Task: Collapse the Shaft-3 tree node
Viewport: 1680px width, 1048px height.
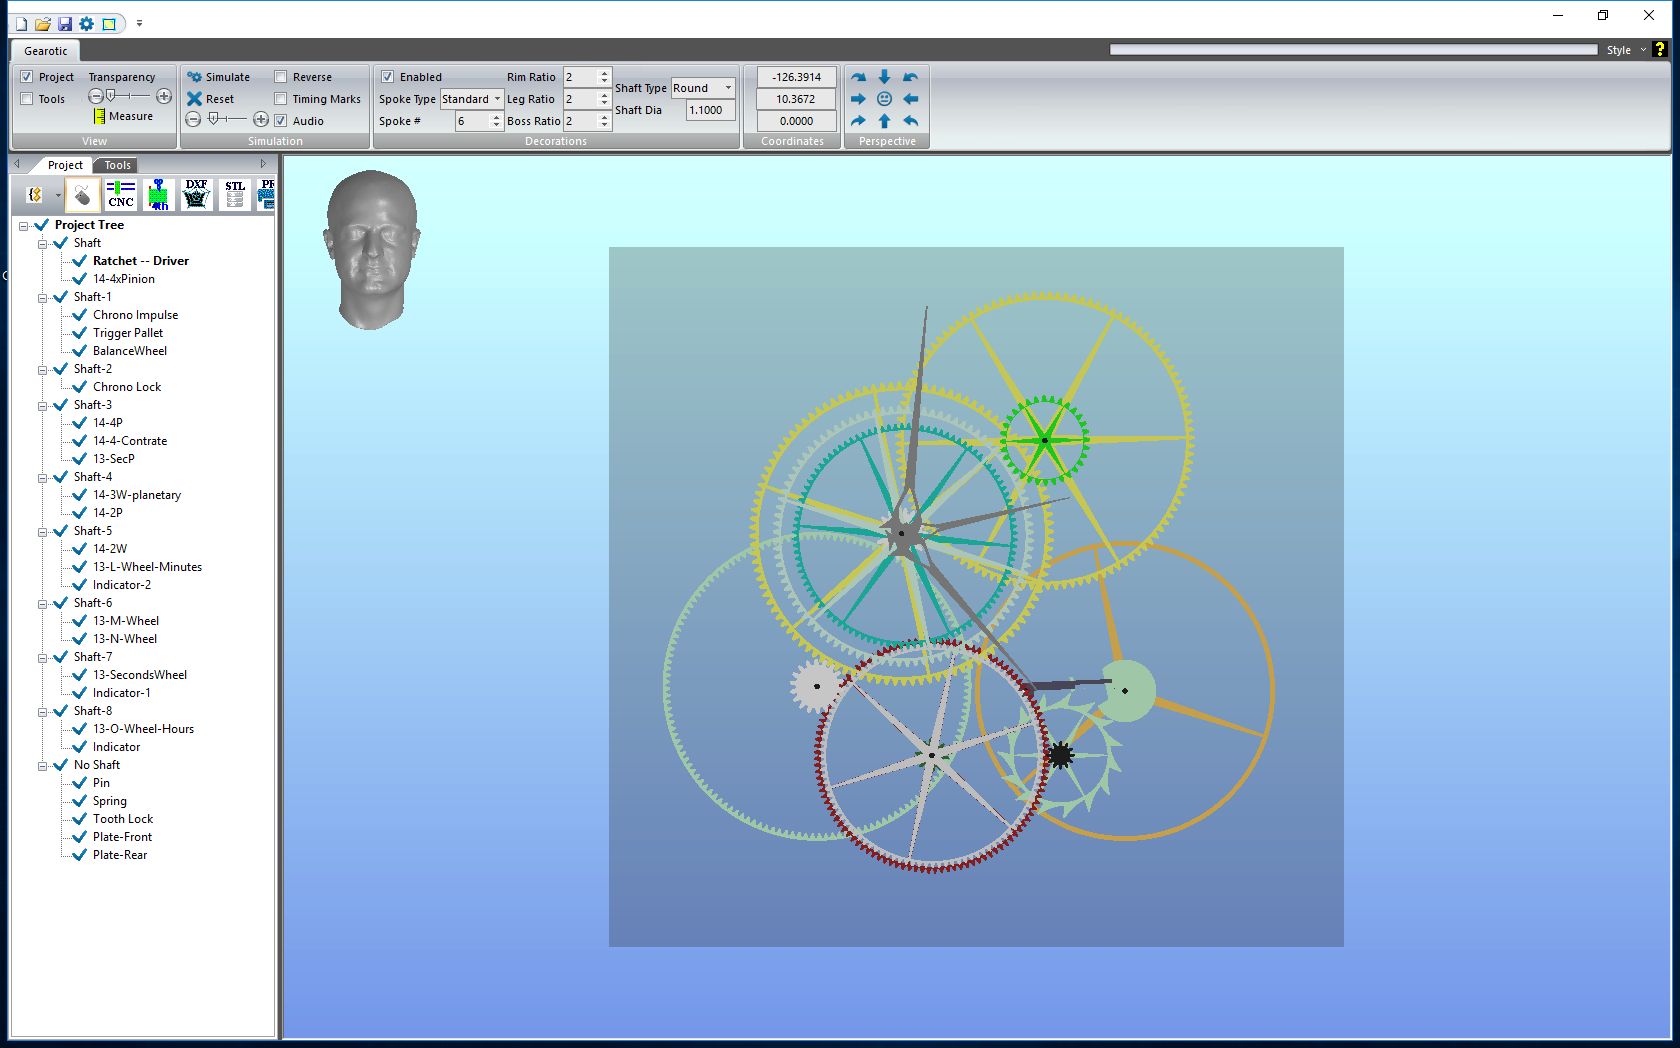Action: (43, 406)
